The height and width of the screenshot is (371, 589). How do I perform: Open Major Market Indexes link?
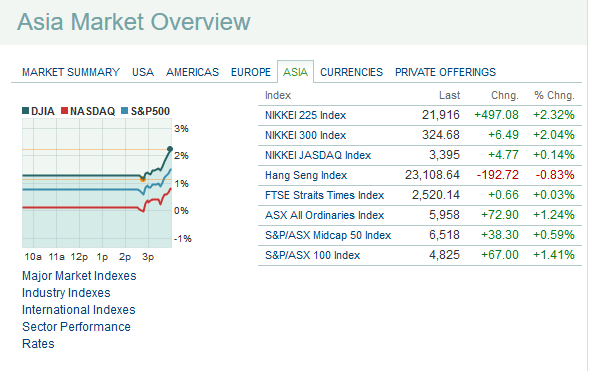(79, 276)
